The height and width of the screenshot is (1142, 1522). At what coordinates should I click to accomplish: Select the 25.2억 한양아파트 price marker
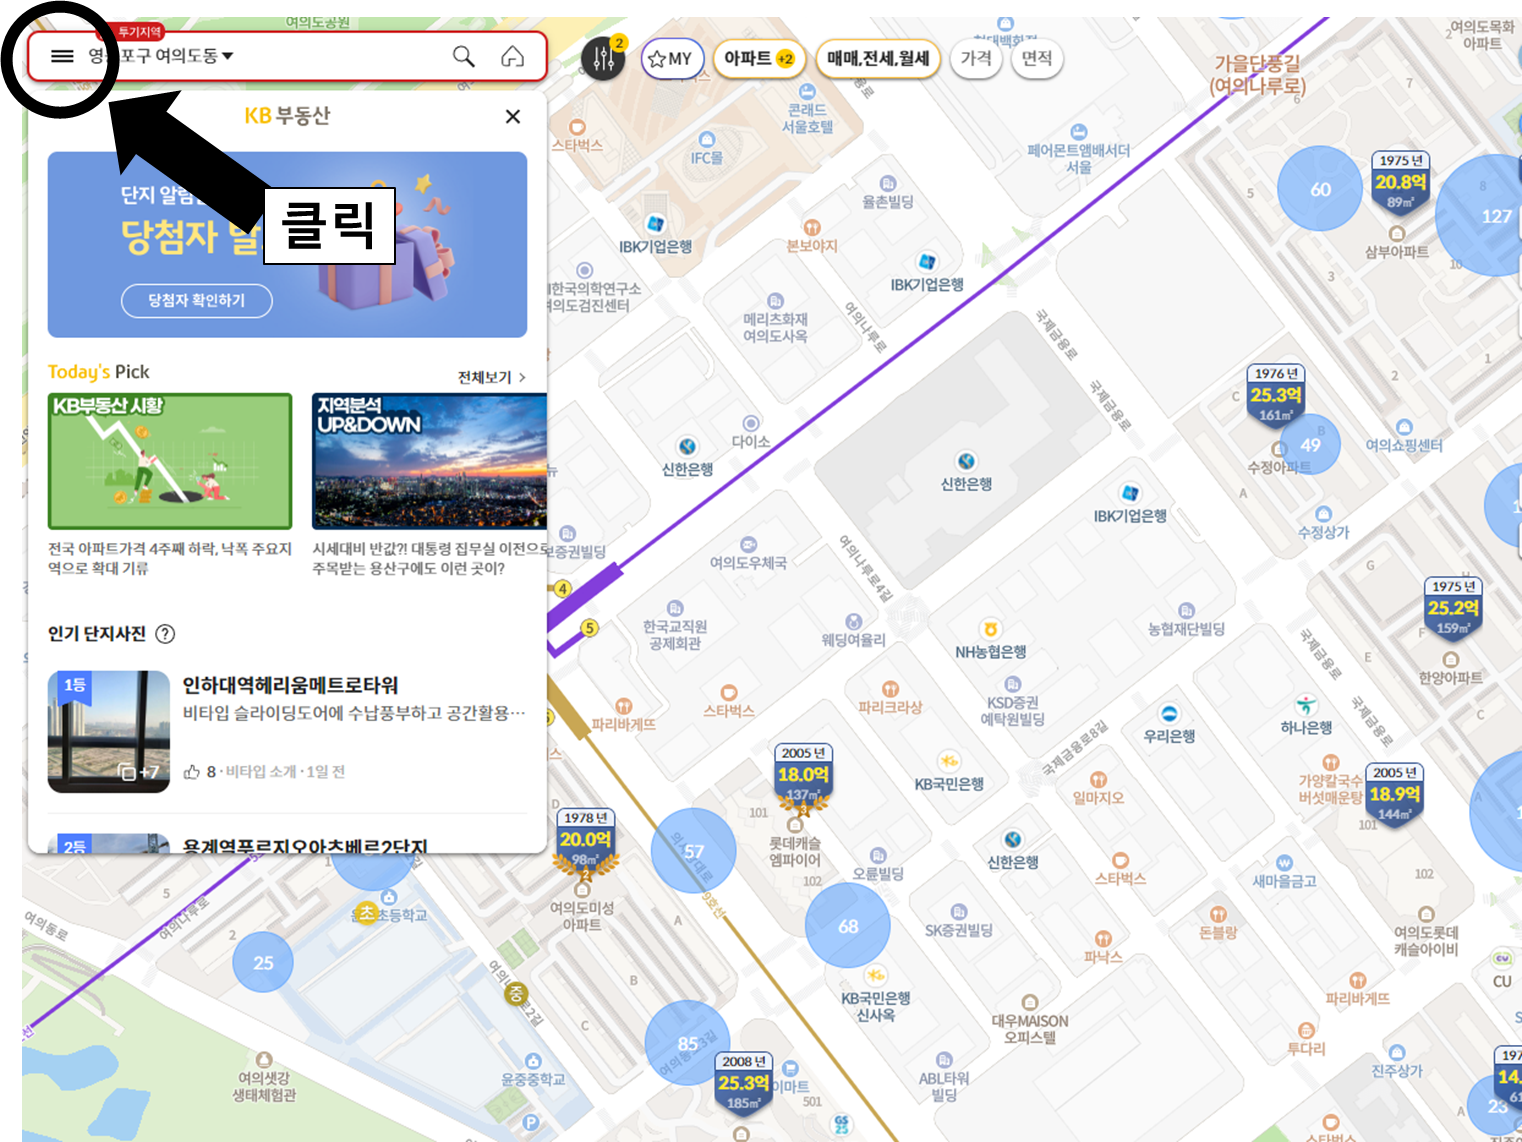[x=1453, y=607]
